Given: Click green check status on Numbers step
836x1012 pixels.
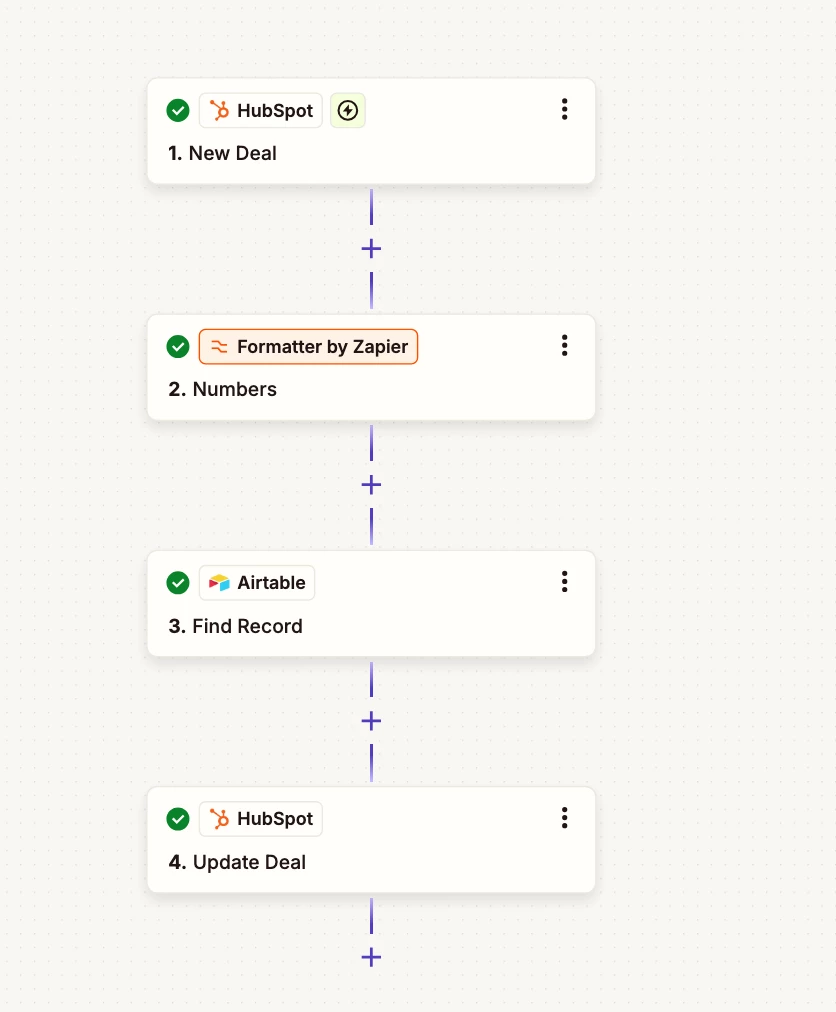Looking at the screenshot, I should point(178,347).
